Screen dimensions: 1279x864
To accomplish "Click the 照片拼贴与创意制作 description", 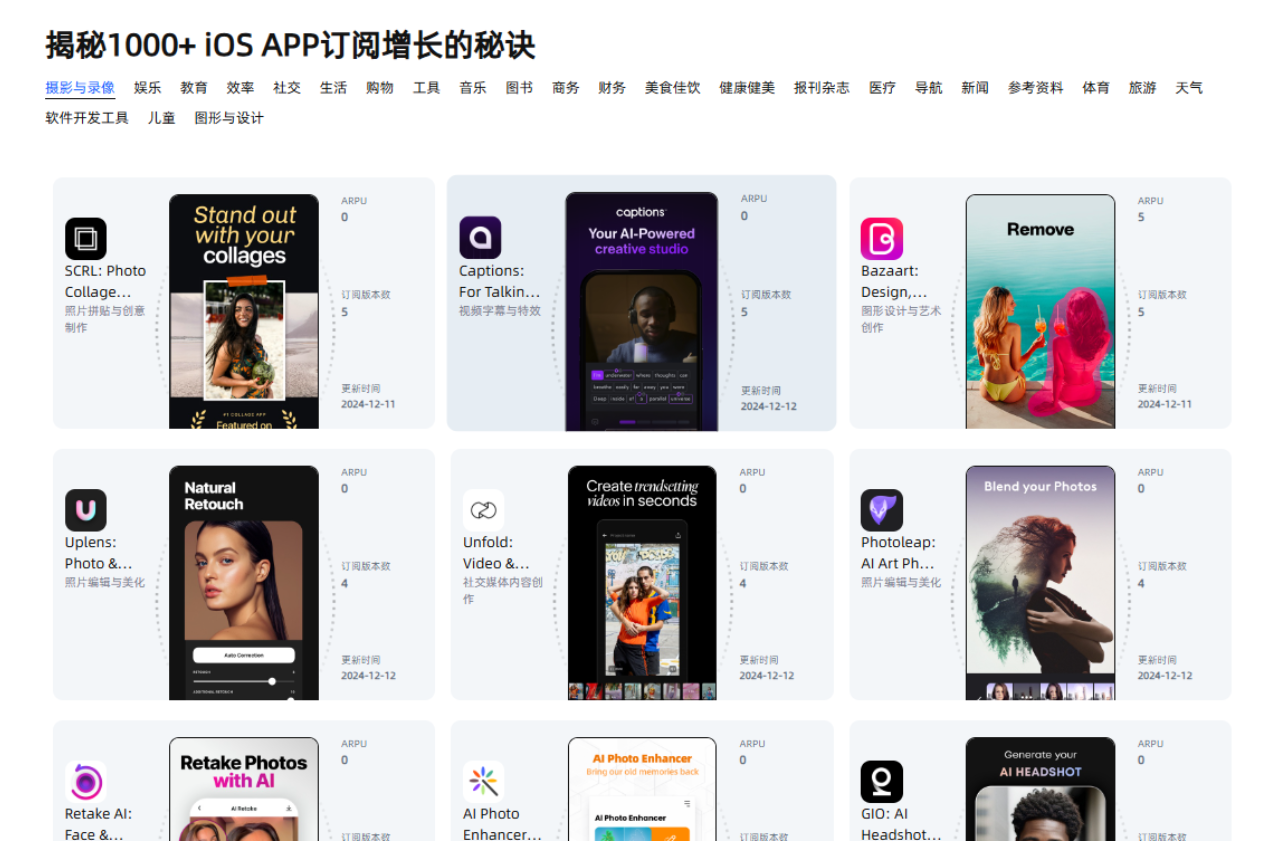I will tap(105, 319).
